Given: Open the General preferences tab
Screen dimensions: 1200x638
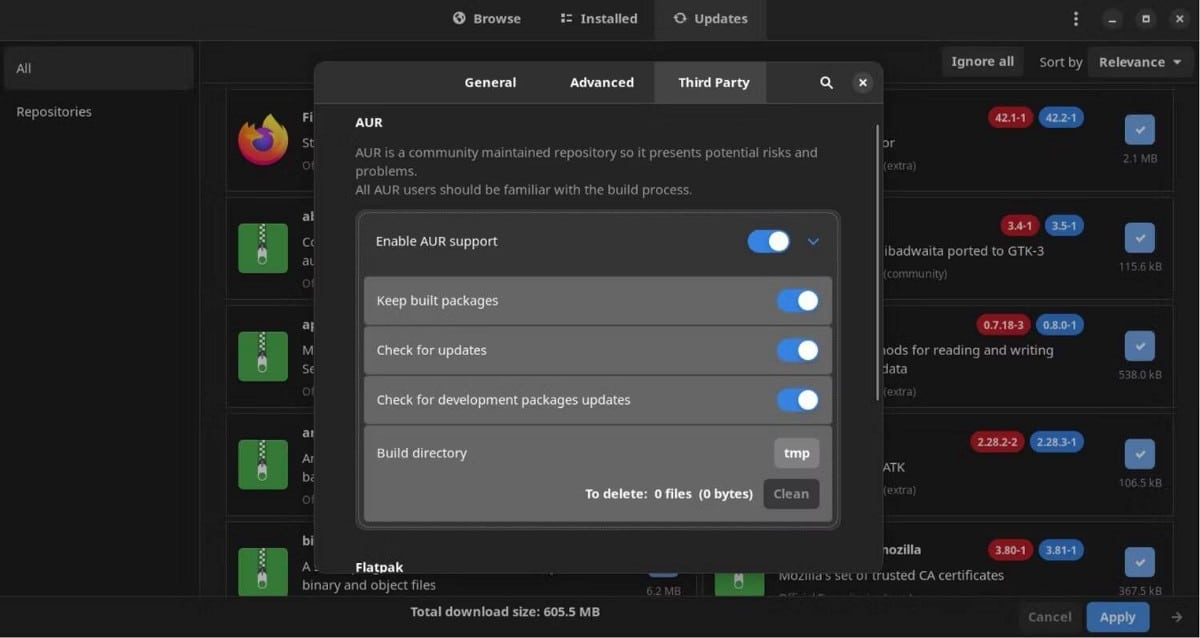Looking at the screenshot, I should (490, 82).
